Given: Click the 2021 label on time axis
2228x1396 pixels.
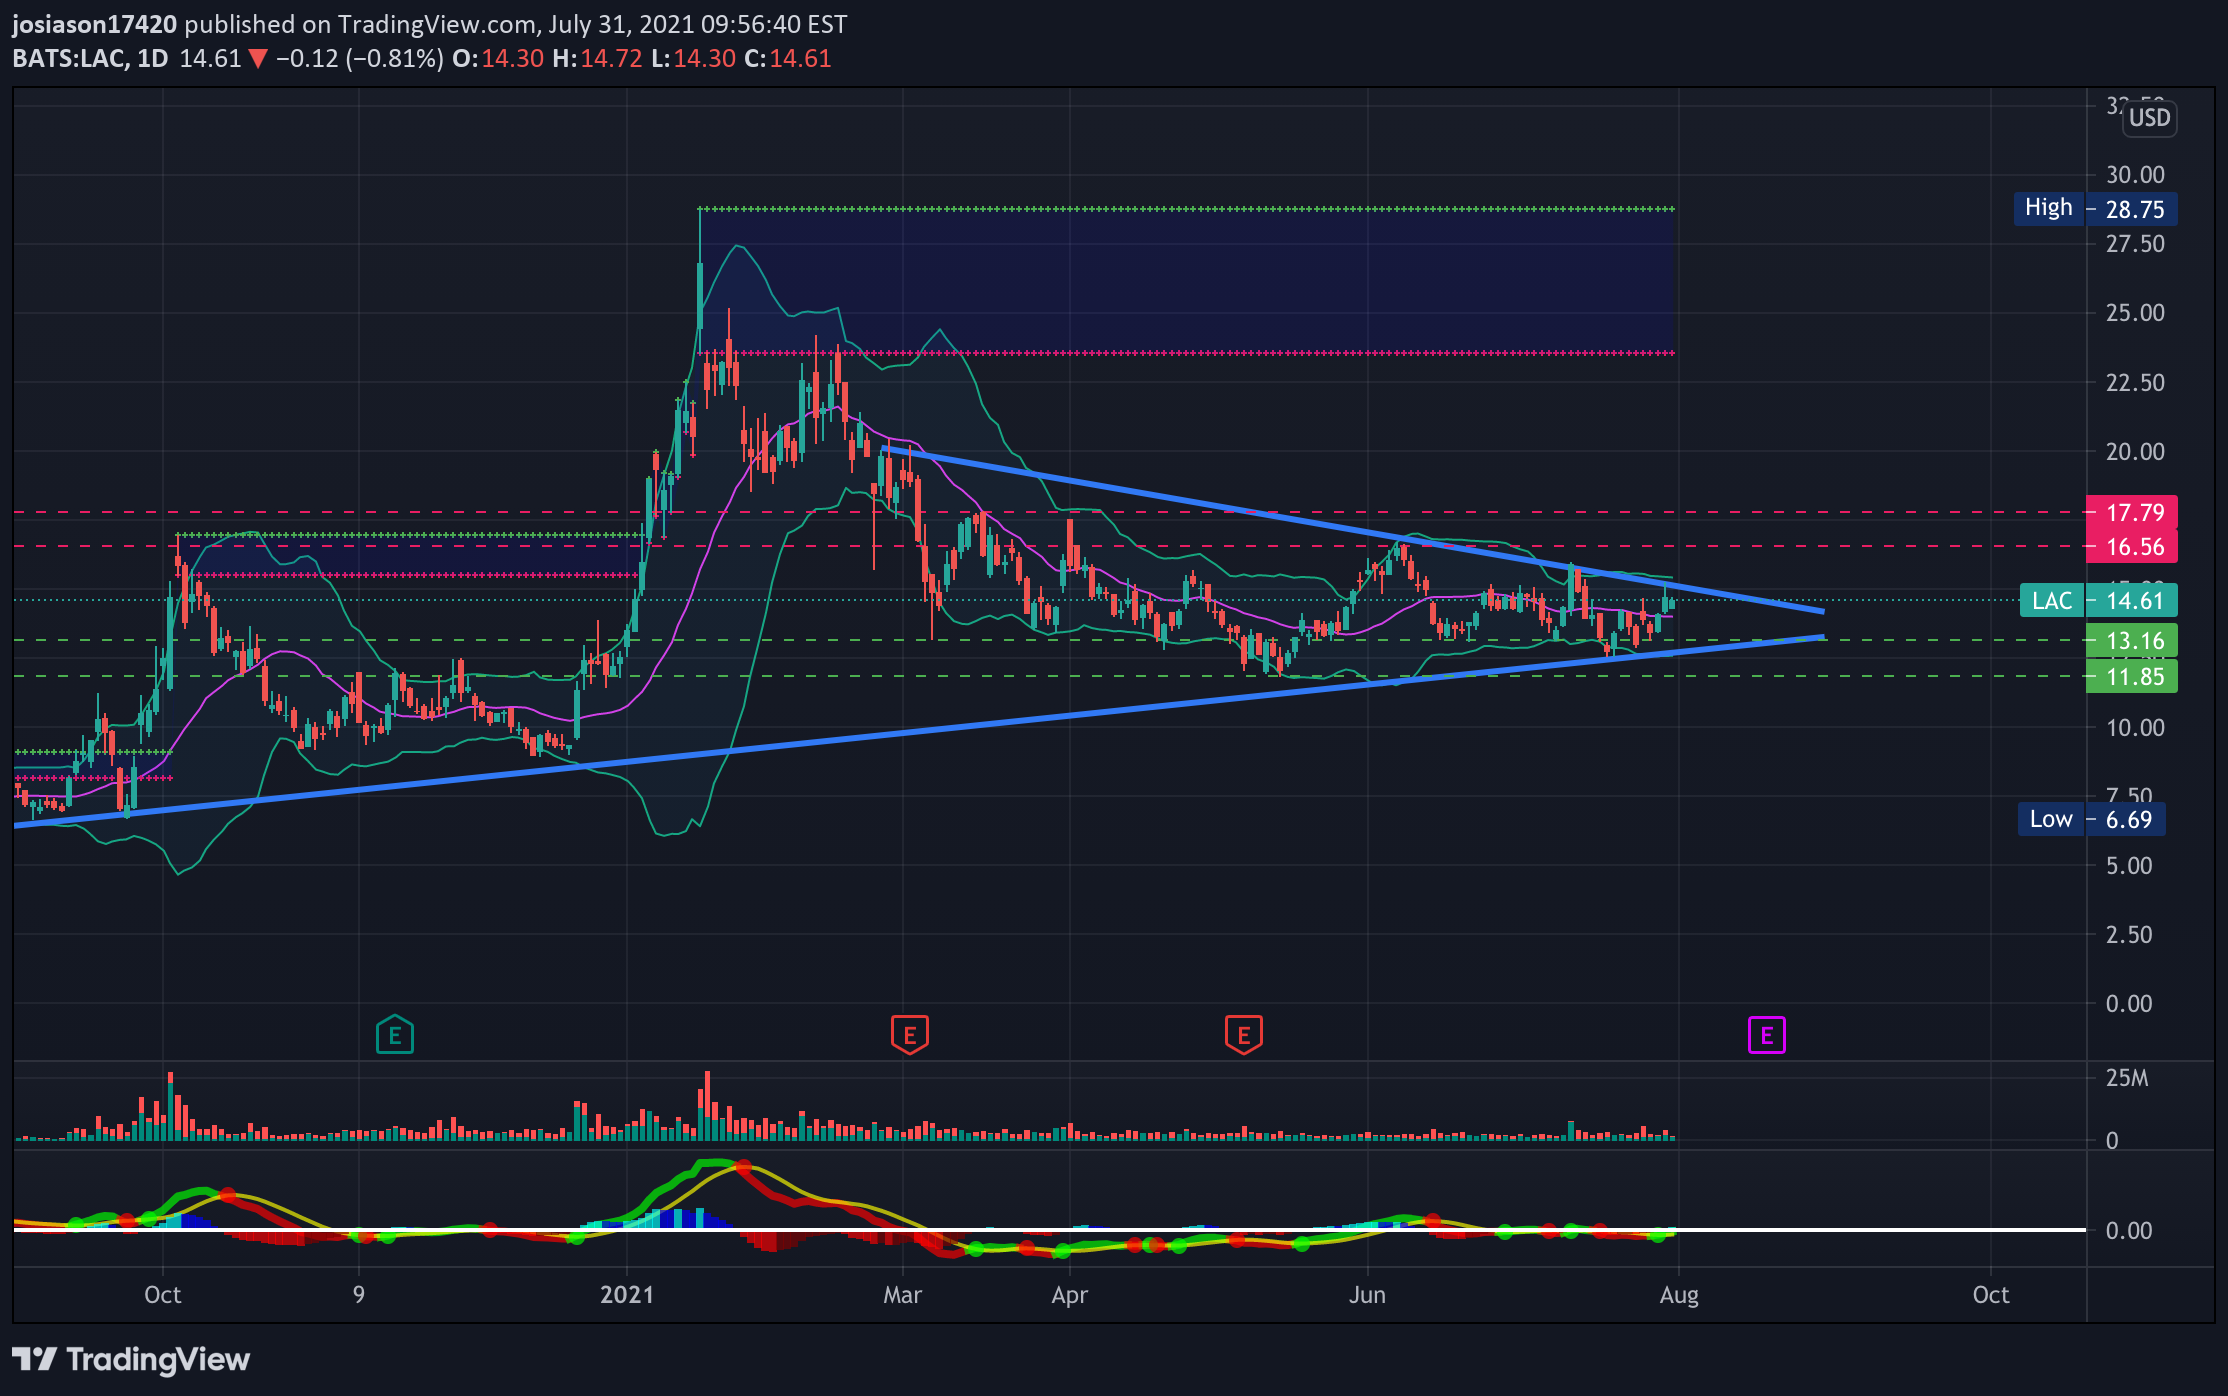Looking at the screenshot, I should (x=627, y=1295).
